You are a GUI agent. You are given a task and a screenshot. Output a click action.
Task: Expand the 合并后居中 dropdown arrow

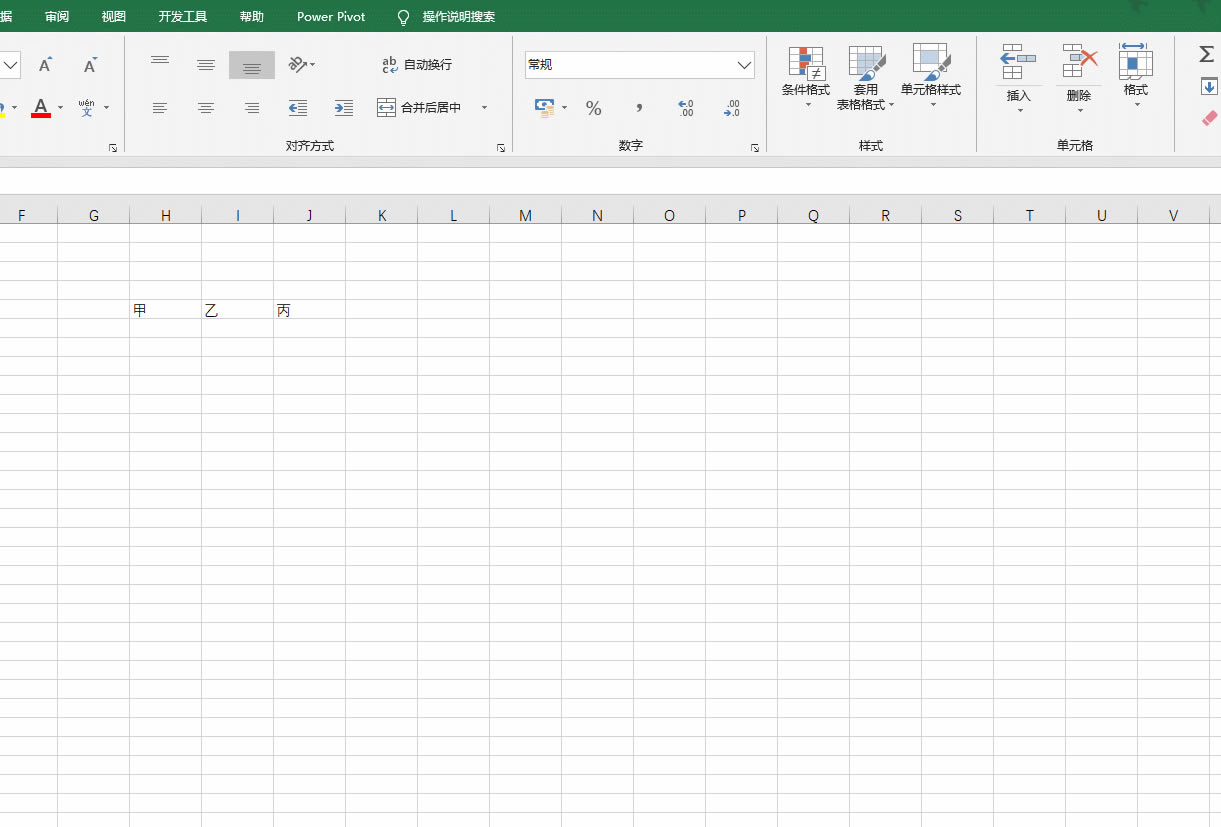(484, 107)
